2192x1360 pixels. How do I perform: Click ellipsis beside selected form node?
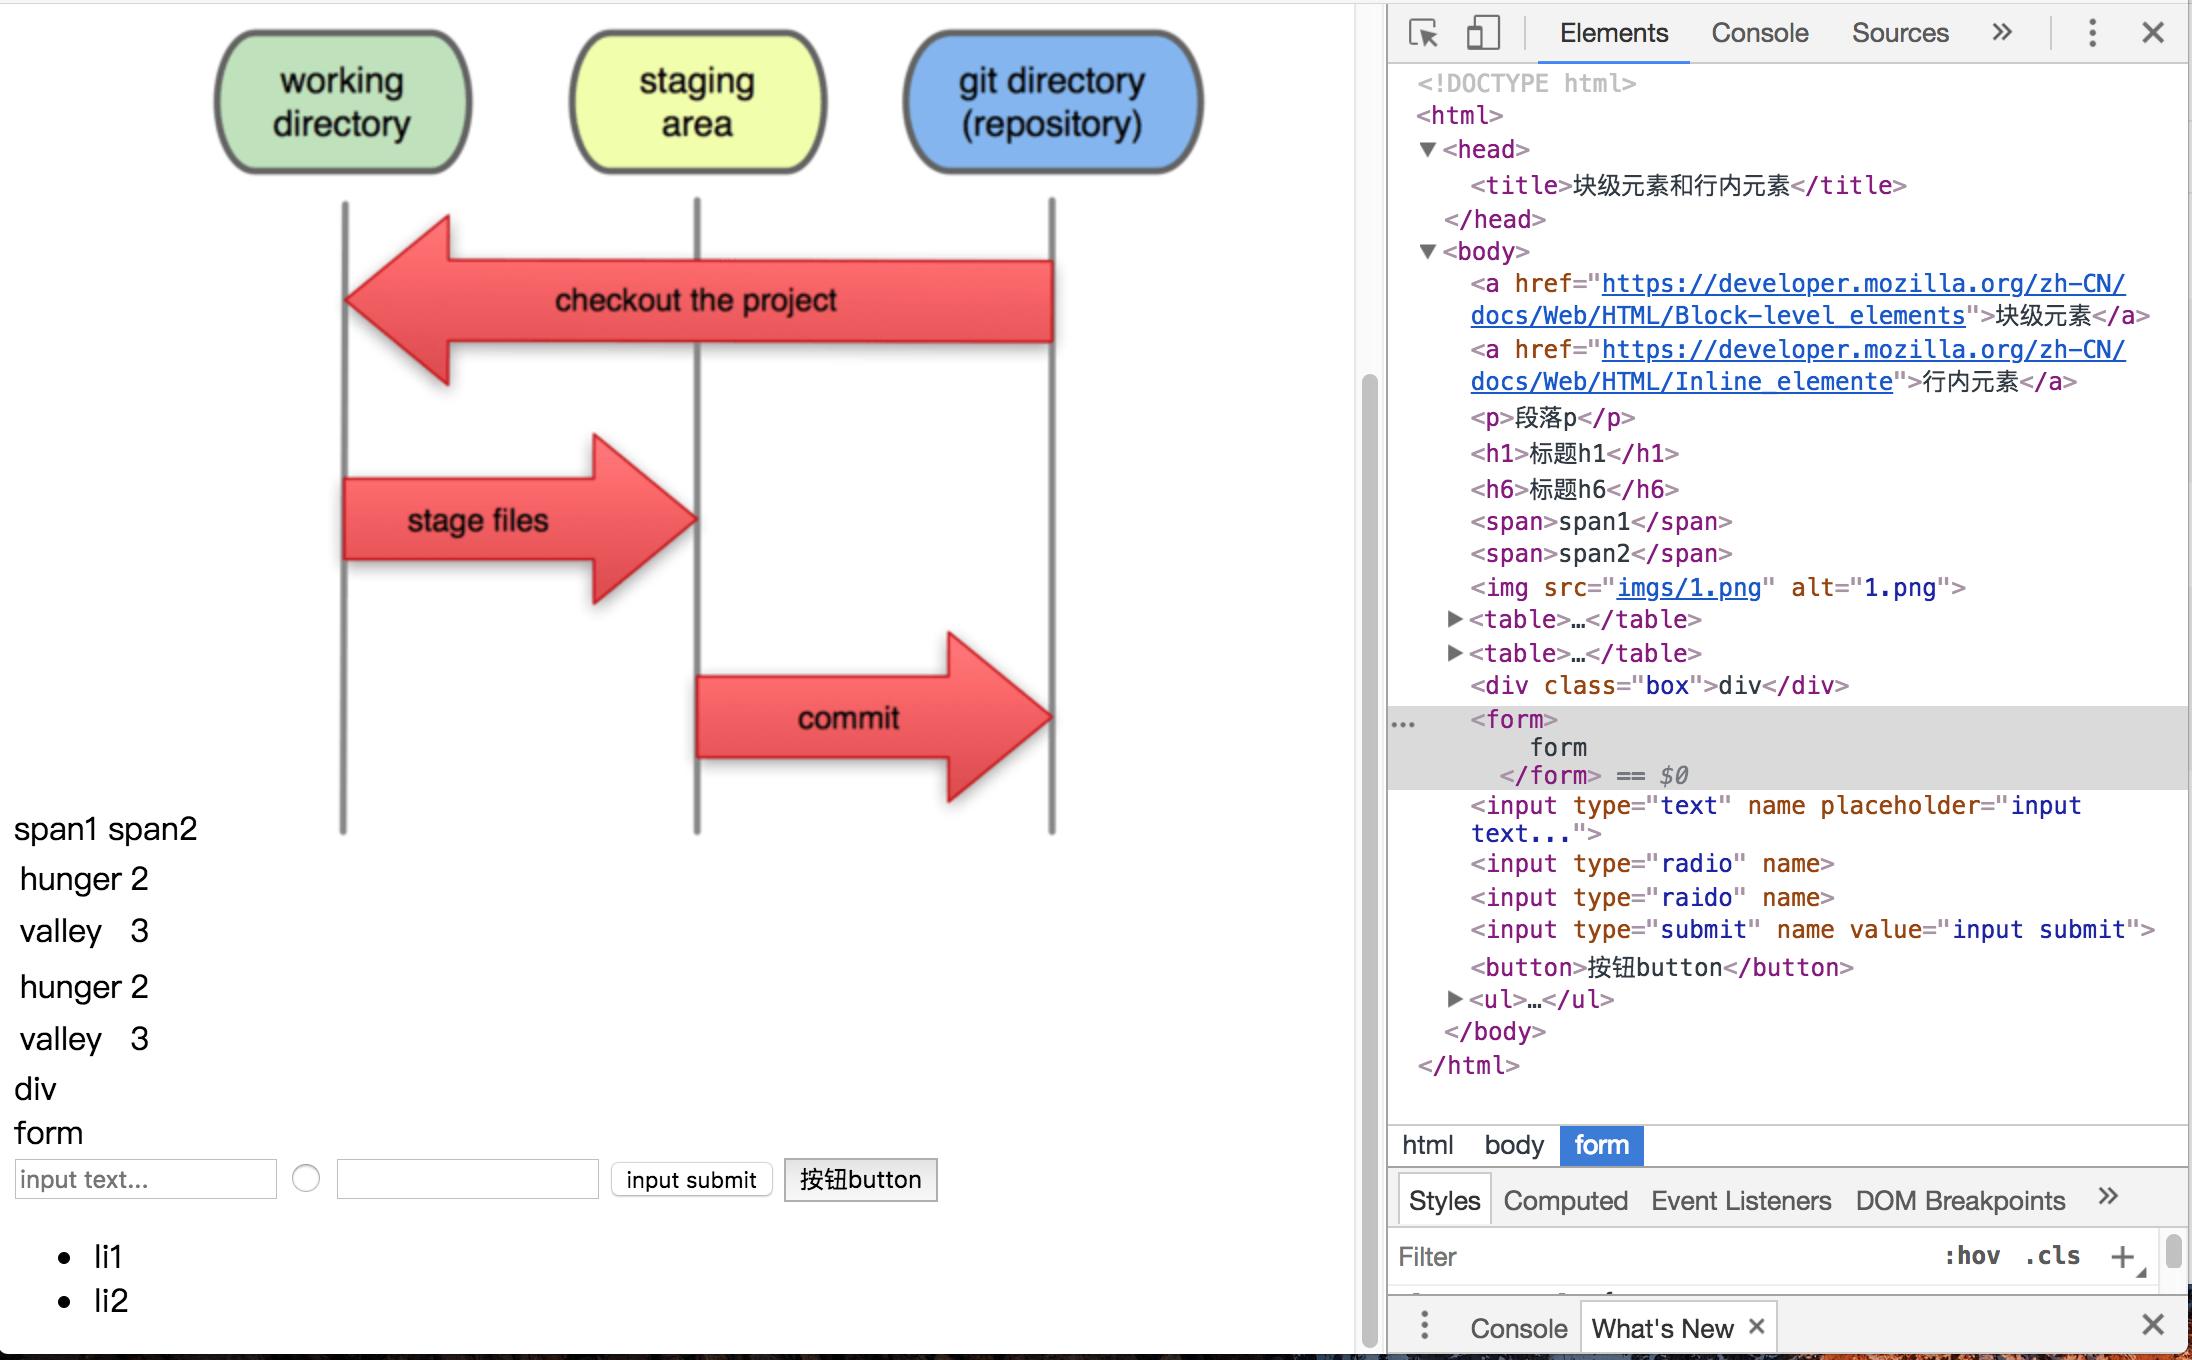1403,723
